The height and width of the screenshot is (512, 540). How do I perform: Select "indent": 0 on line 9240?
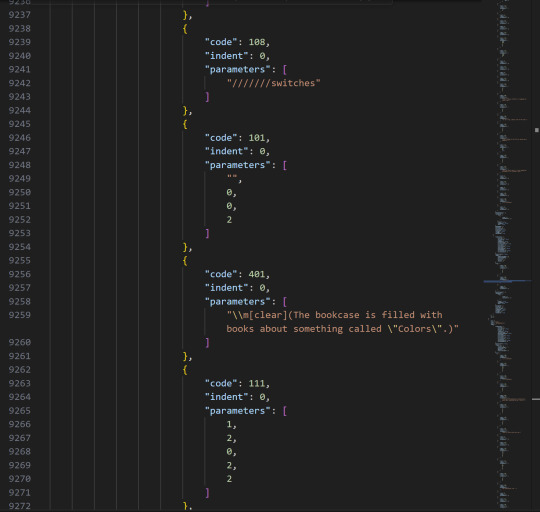click(237, 56)
